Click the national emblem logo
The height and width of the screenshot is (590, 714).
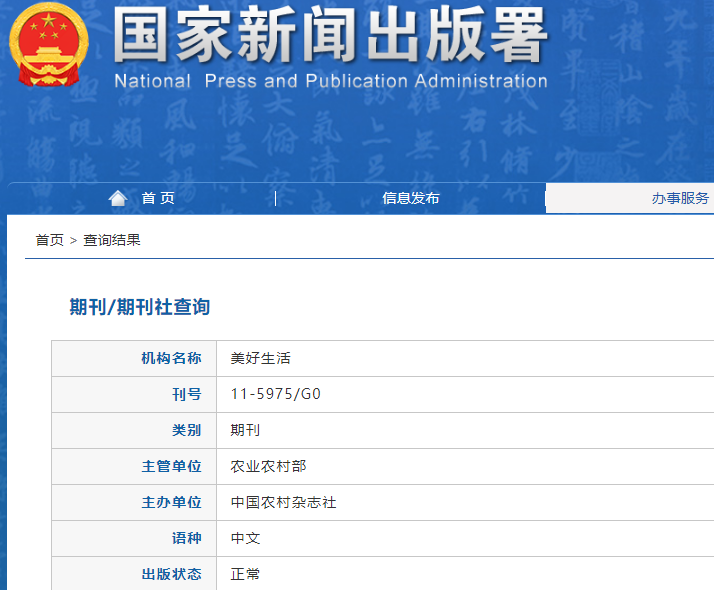pyautogui.click(x=49, y=45)
